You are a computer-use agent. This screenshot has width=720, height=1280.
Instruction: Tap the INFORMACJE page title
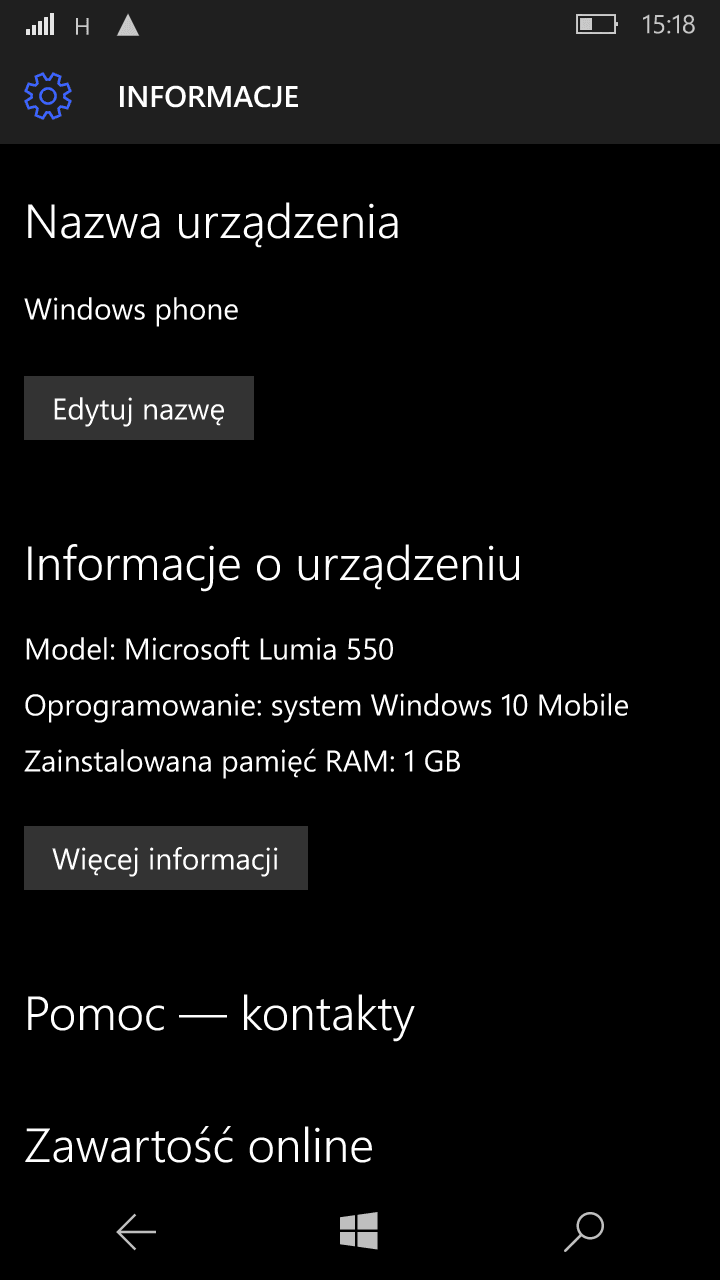(208, 97)
